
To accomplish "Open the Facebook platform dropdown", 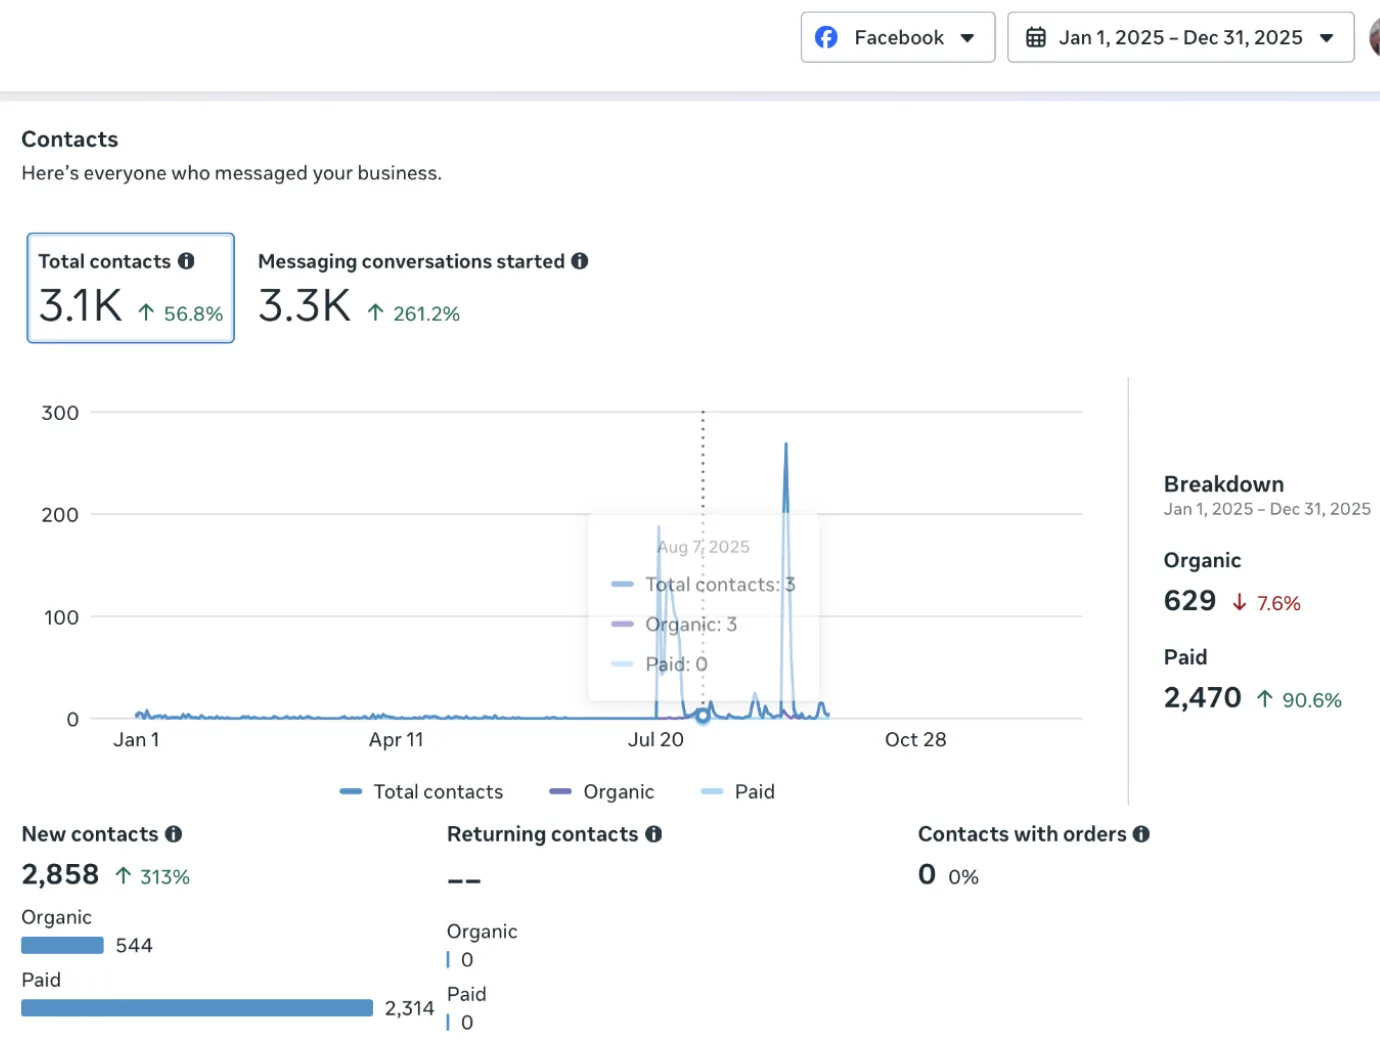I will click(x=898, y=37).
